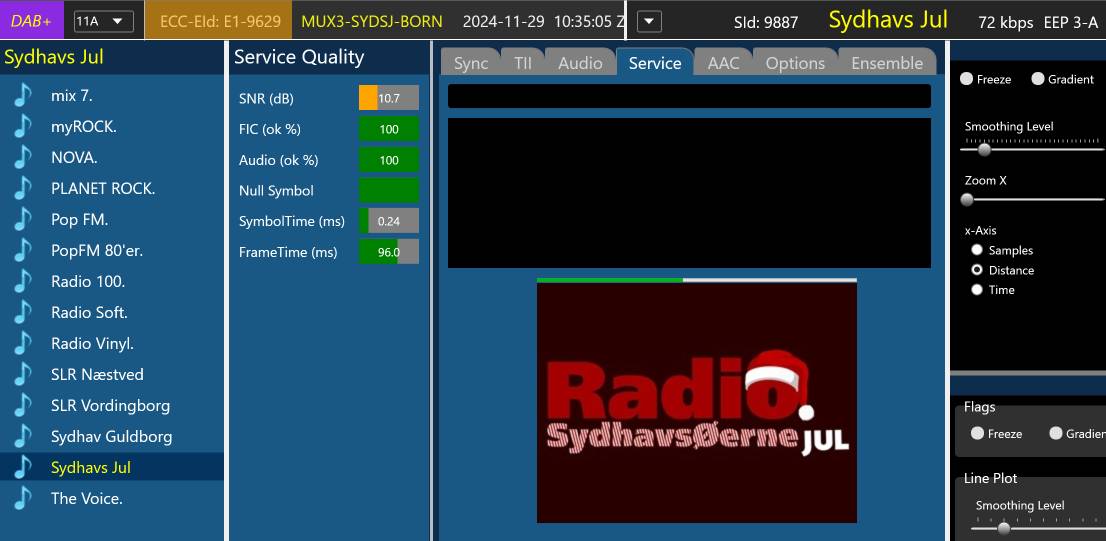Viewport: 1106px width, 541px height.
Task: Click the music note icon for SLR Næstved
Action: point(22,374)
